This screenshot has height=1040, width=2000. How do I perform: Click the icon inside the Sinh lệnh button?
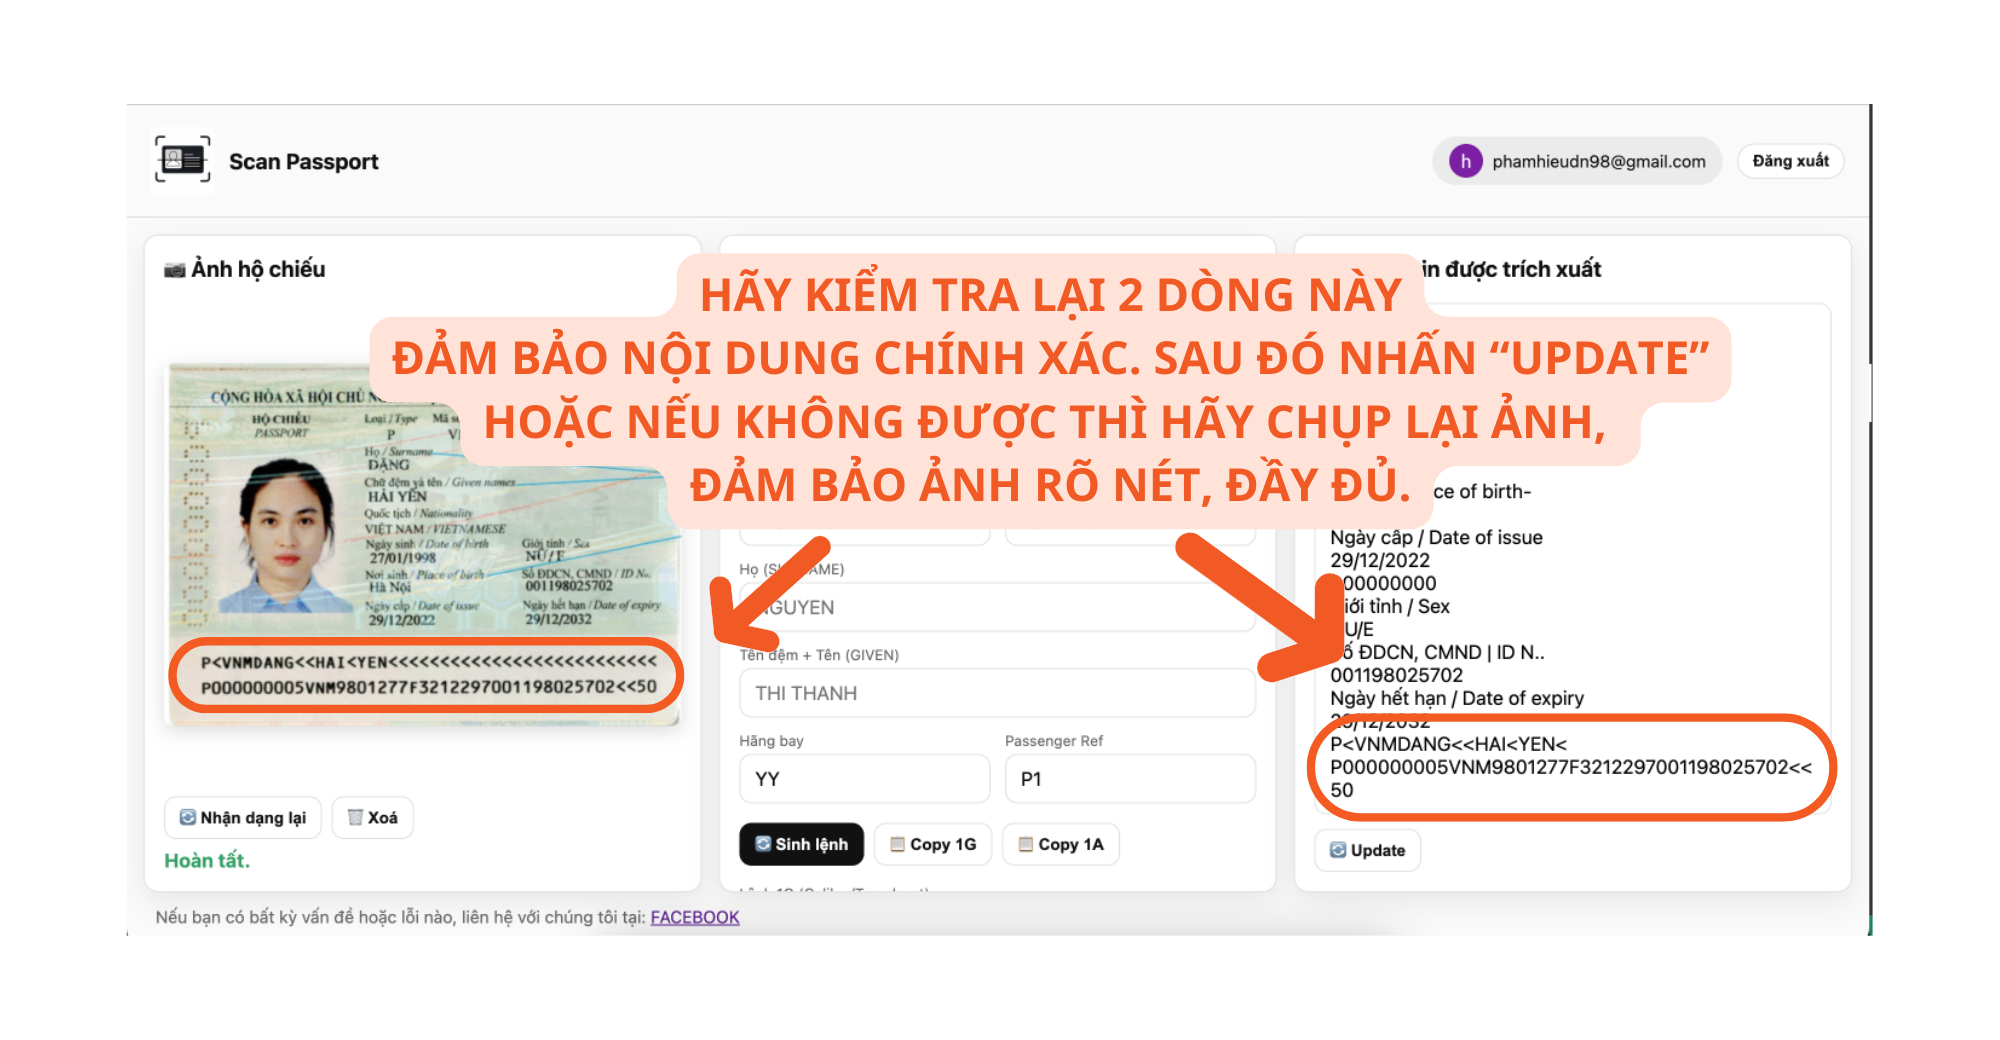pyautogui.click(x=763, y=844)
